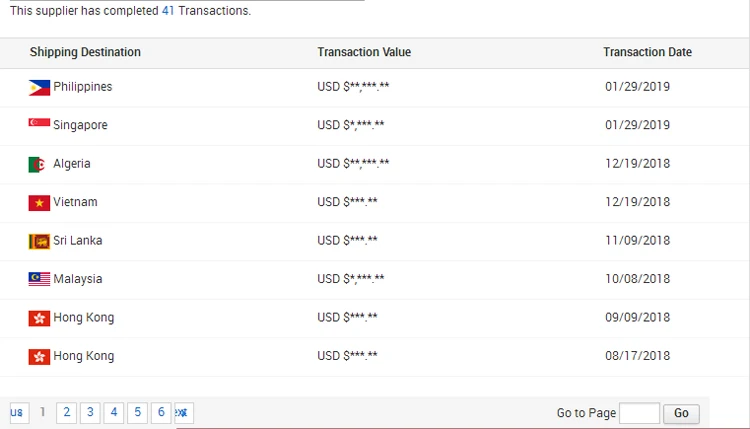Click the Vietnam flag icon
The height and width of the screenshot is (429, 750).
coord(39,202)
